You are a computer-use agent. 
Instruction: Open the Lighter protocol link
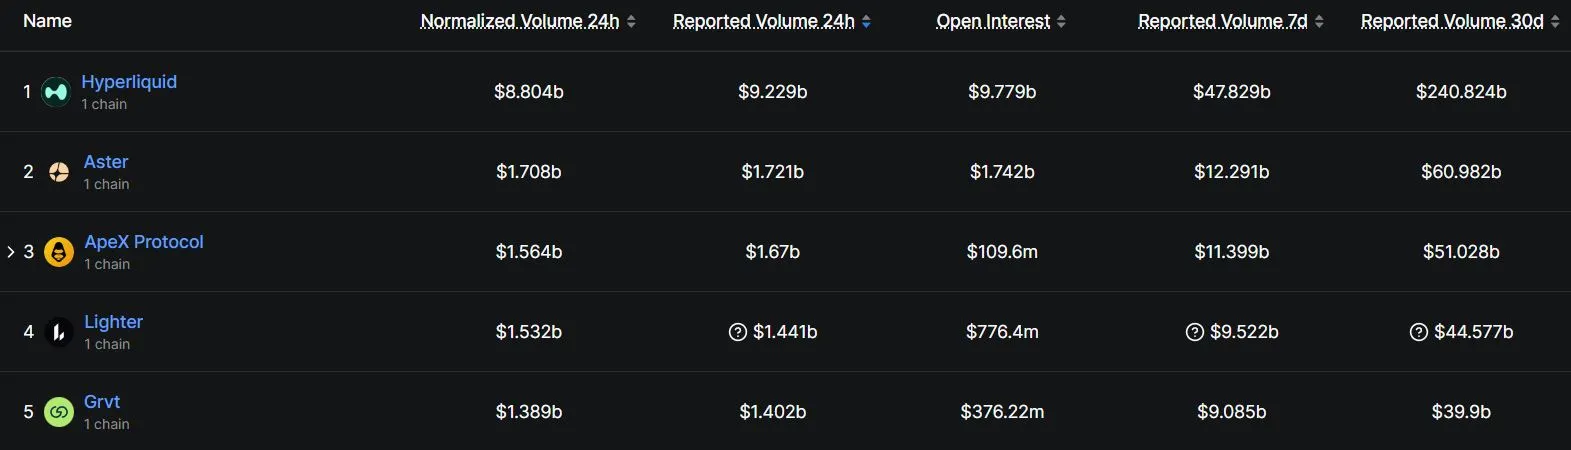(x=113, y=322)
